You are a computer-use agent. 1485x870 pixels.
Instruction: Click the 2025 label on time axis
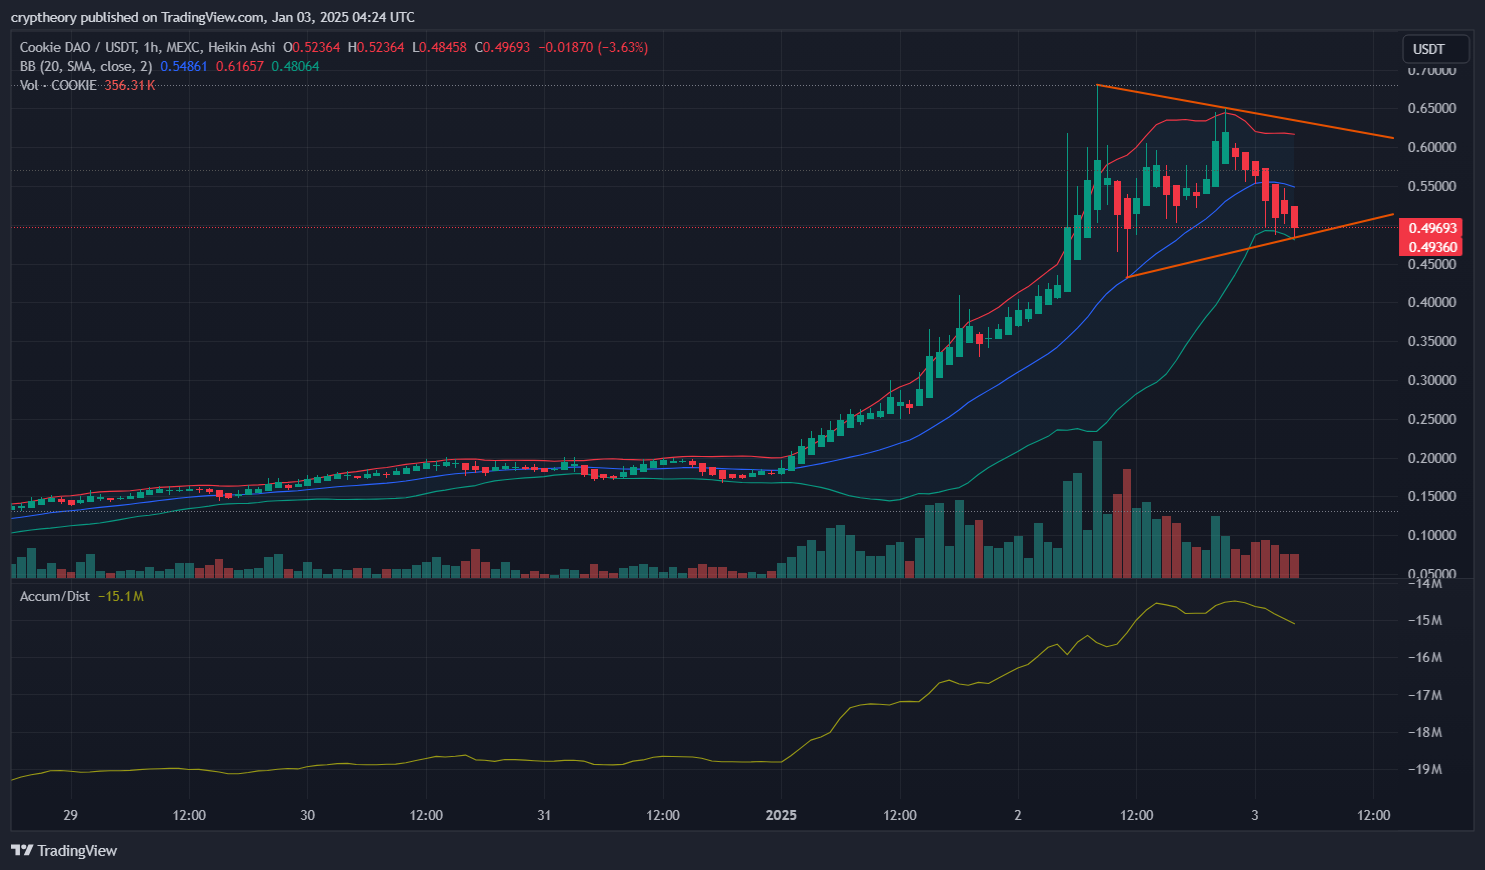781,815
